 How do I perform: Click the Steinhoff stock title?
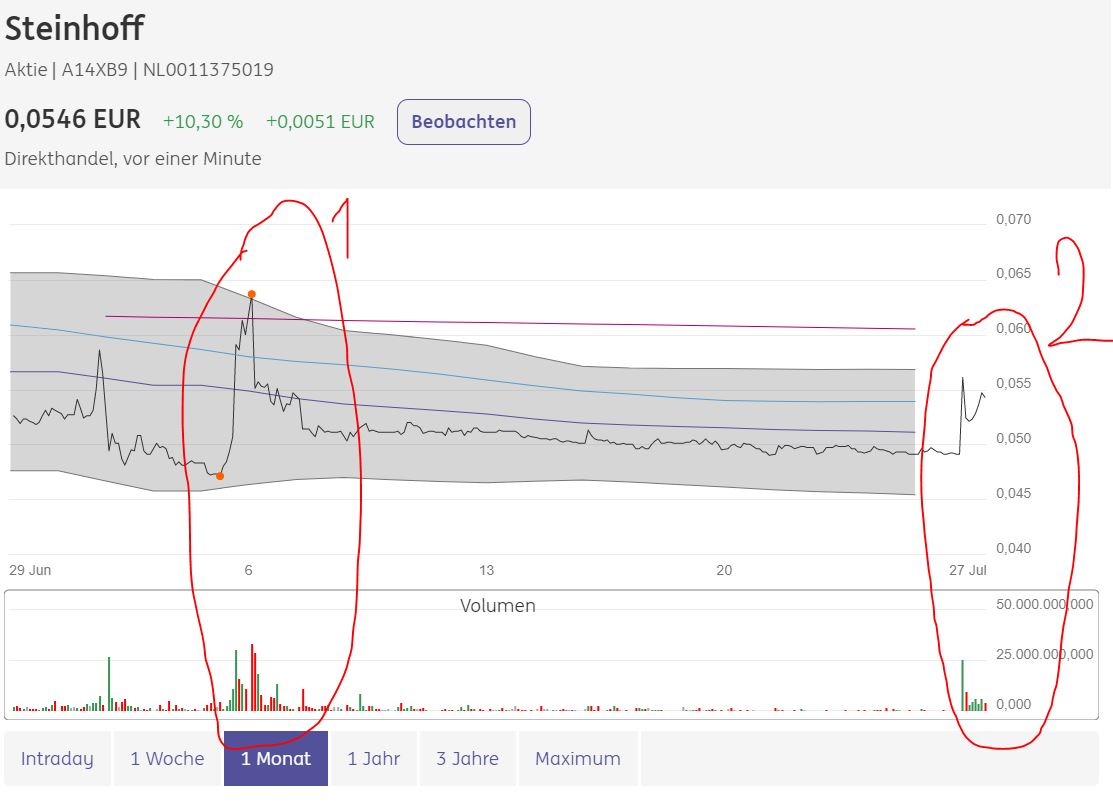coord(75,28)
